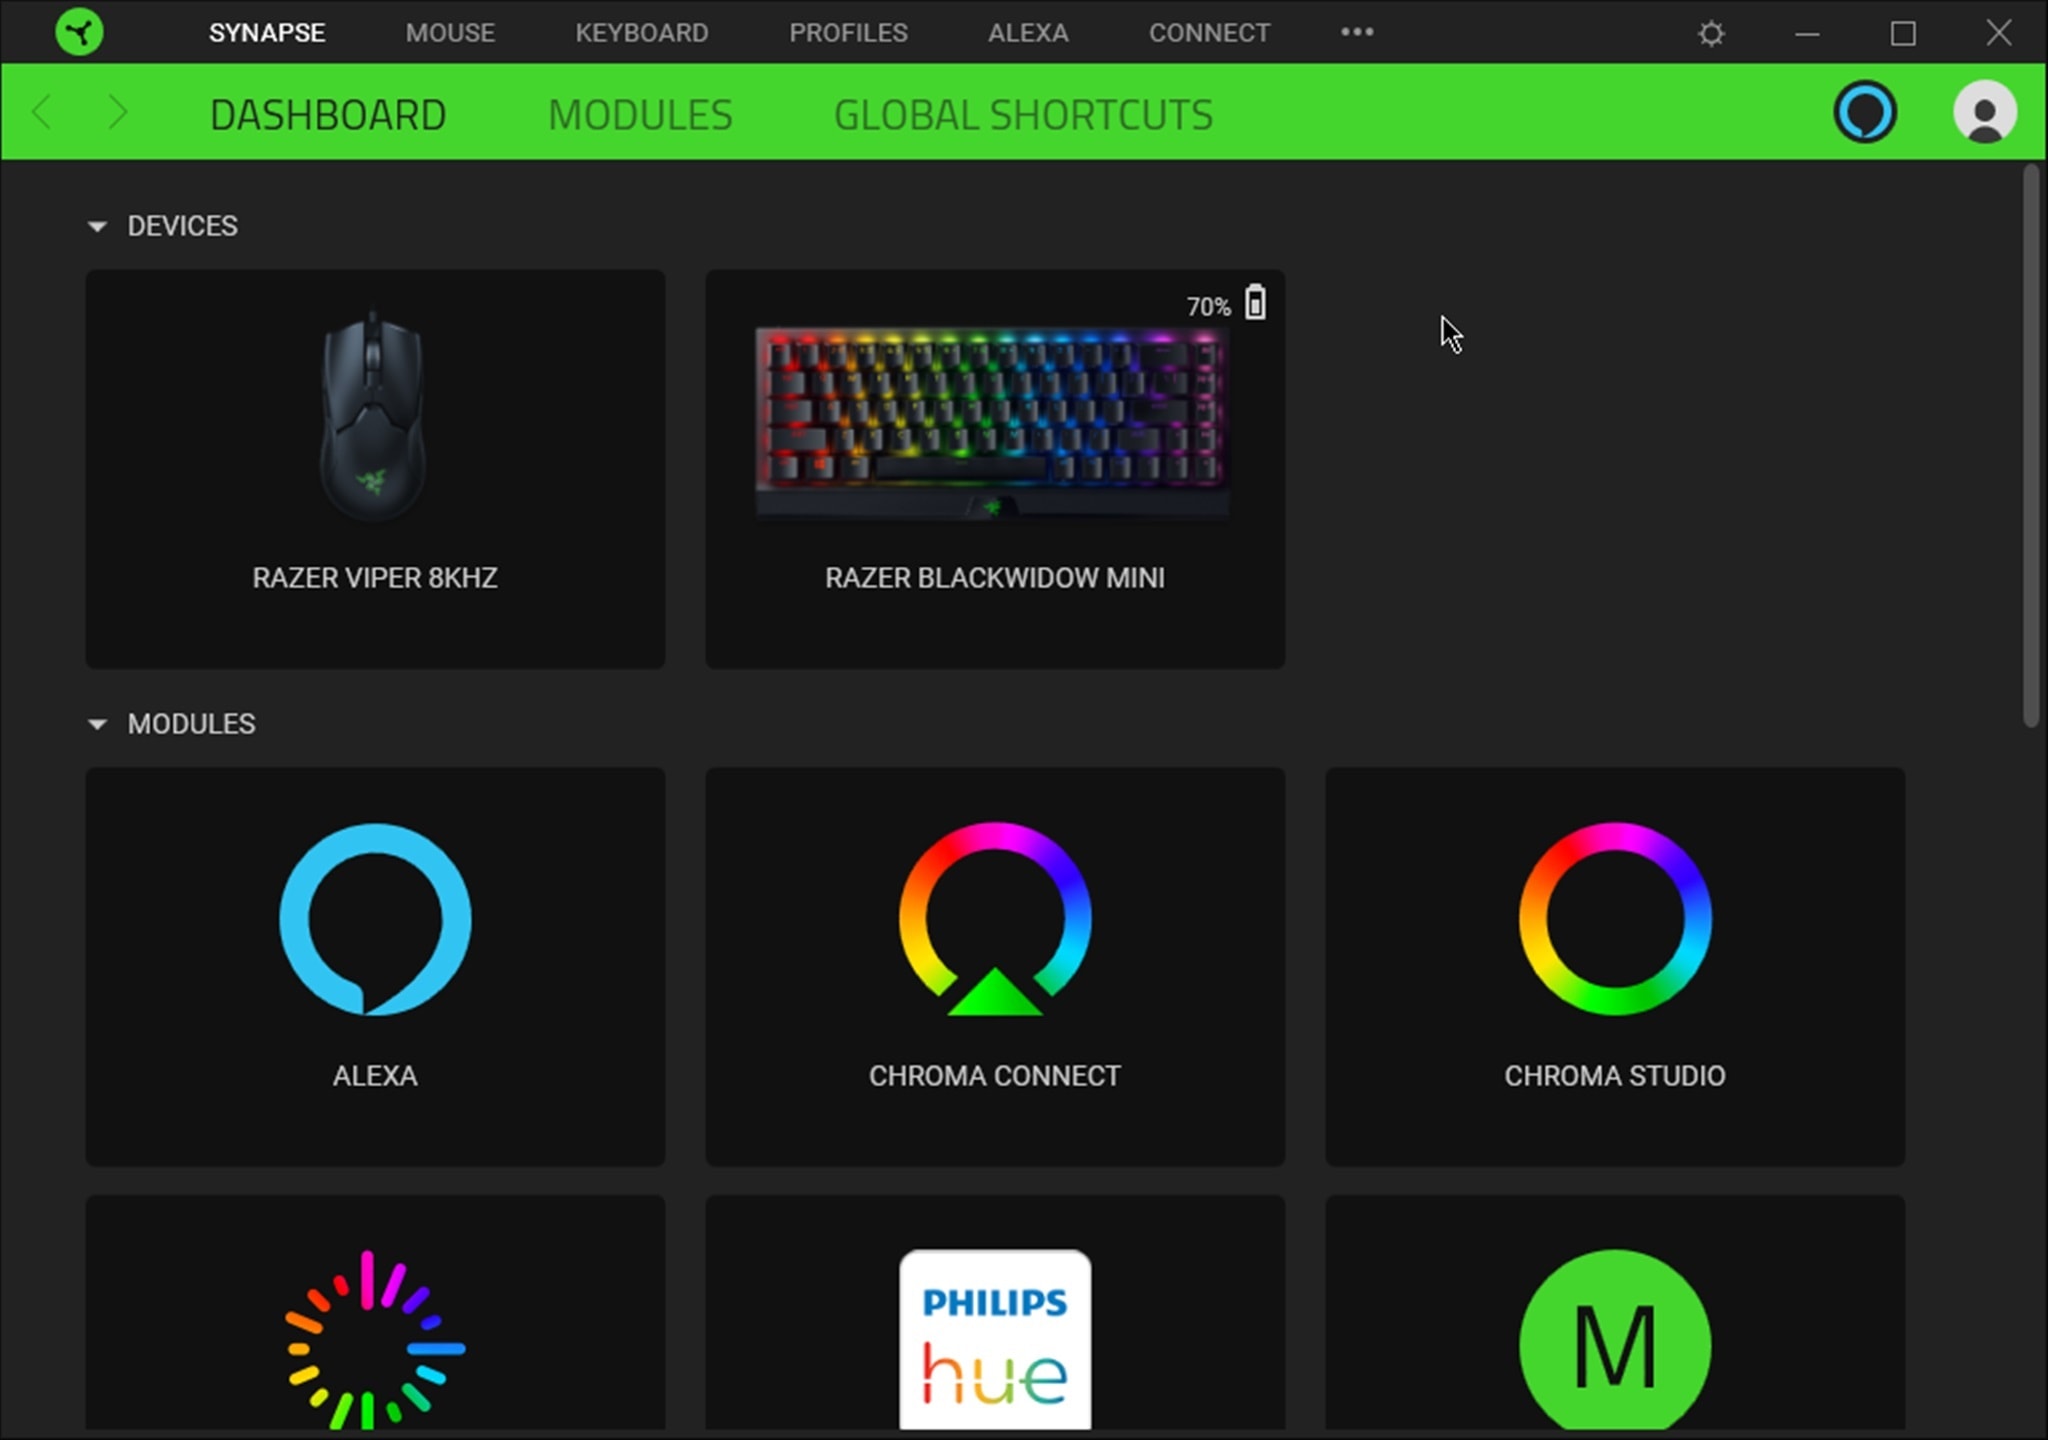Click the Razer BlackWidow Mini label
Viewport: 2048px width, 1440px height.
(995, 578)
